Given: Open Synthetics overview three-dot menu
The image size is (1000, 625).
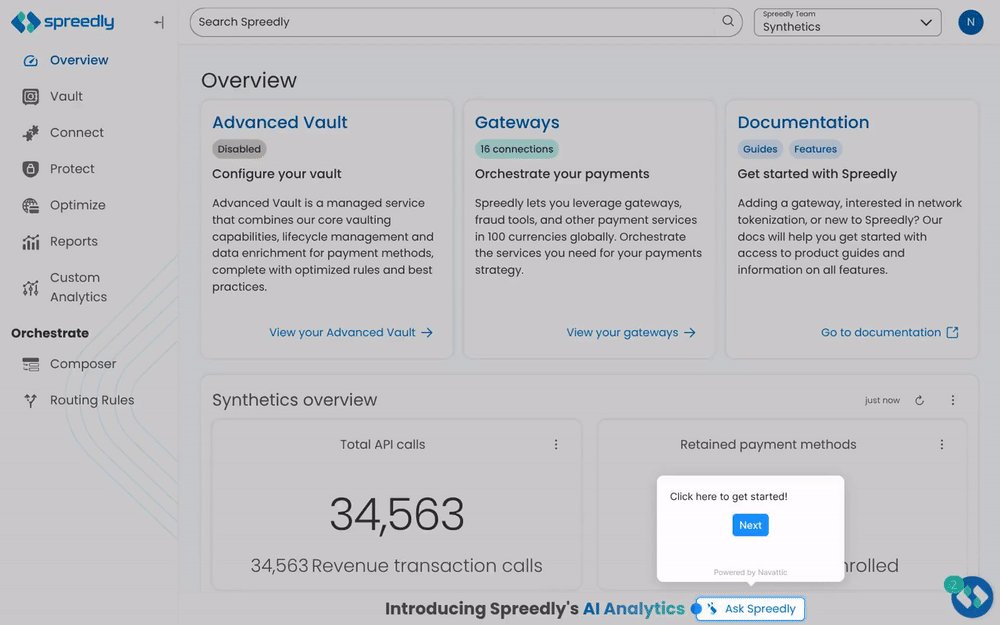Looking at the screenshot, I should [953, 401].
